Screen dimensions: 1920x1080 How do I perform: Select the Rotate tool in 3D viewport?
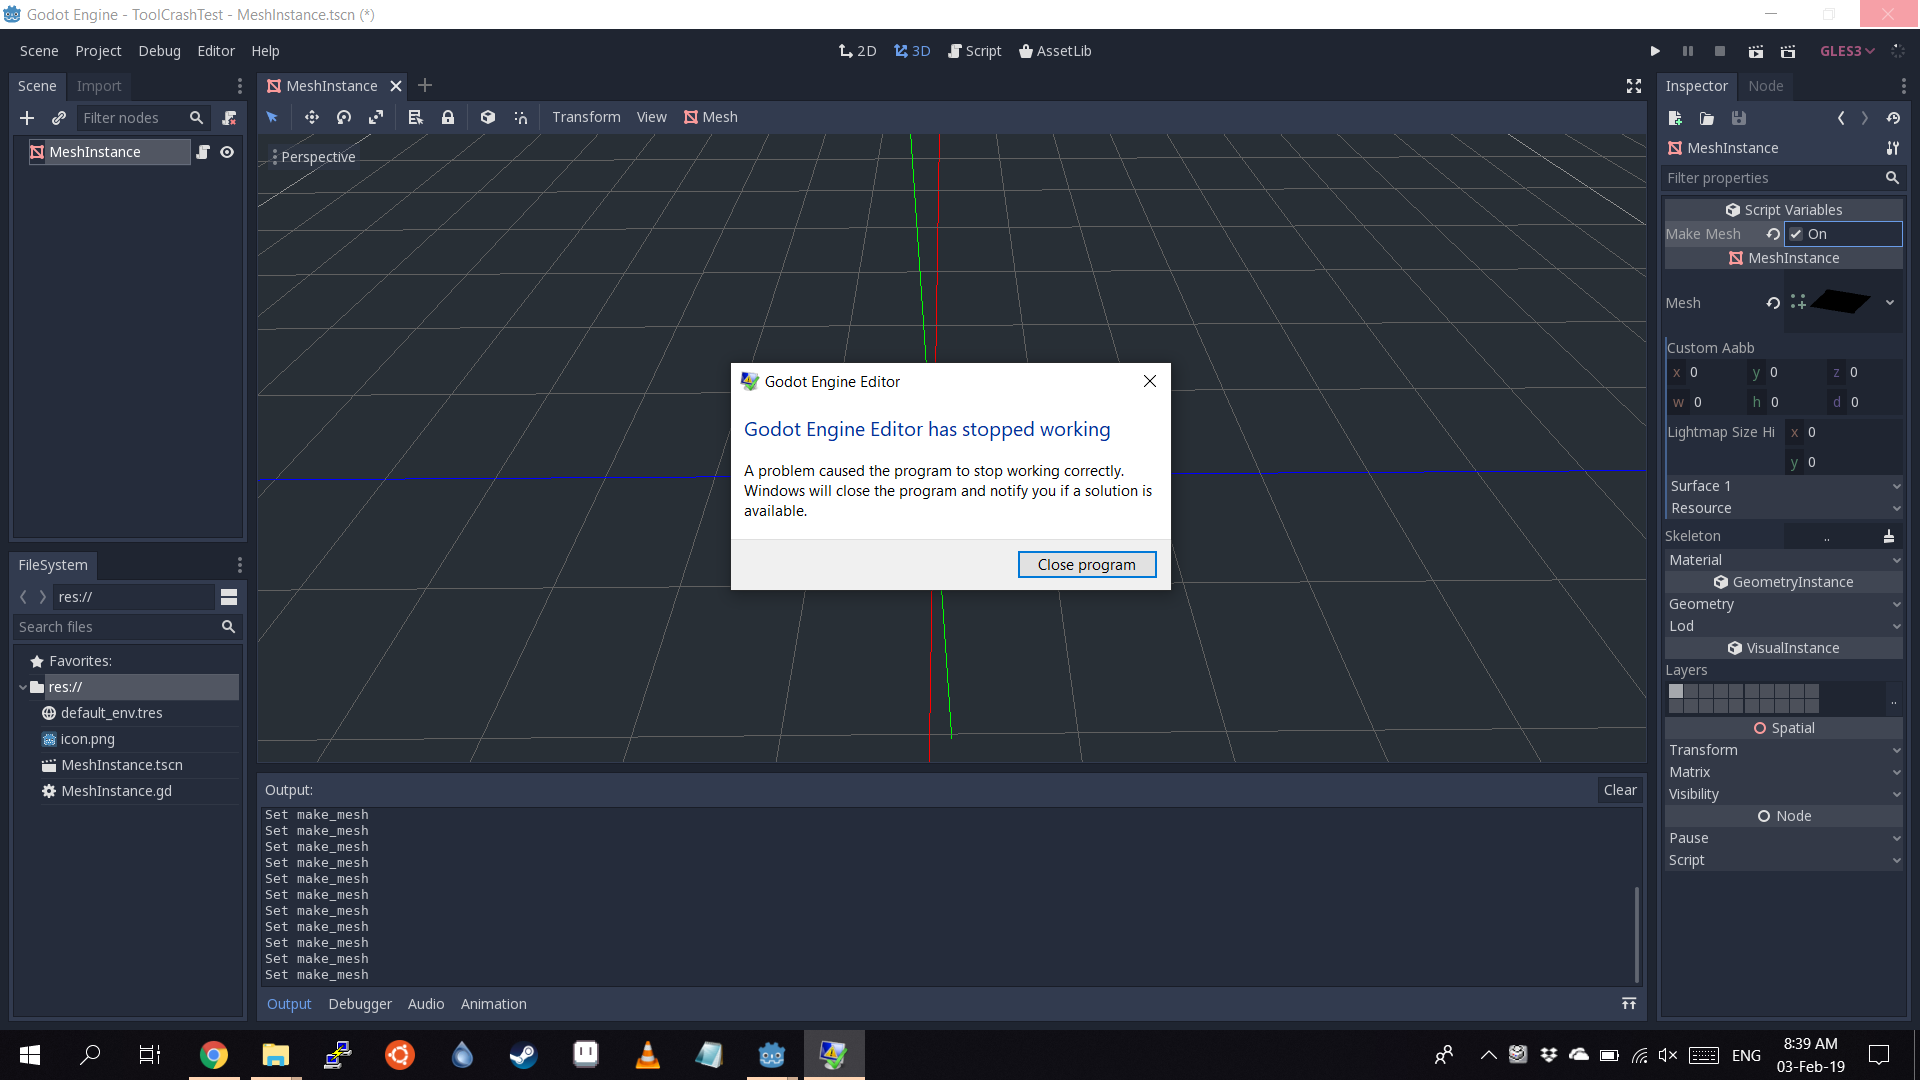click(x=343, y=117)
